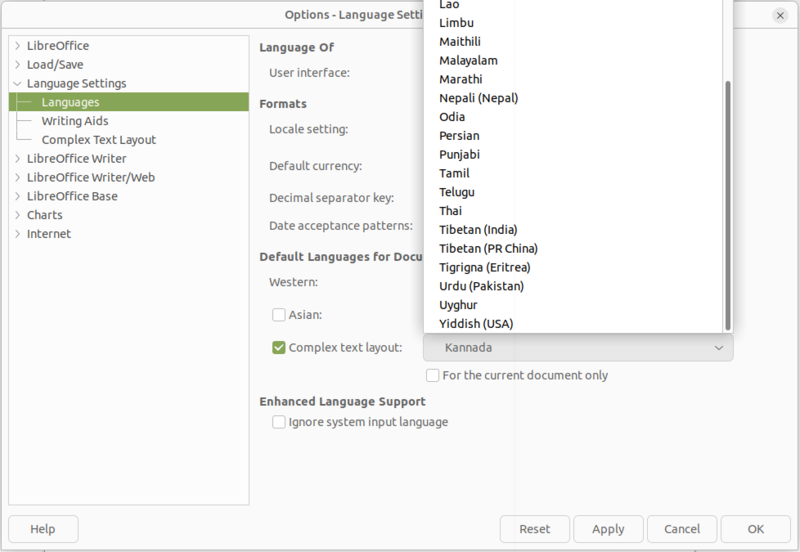Screen dimensions: 800x552
Task: Choose Maithili from the language list
Action: (x=573, y=42)
